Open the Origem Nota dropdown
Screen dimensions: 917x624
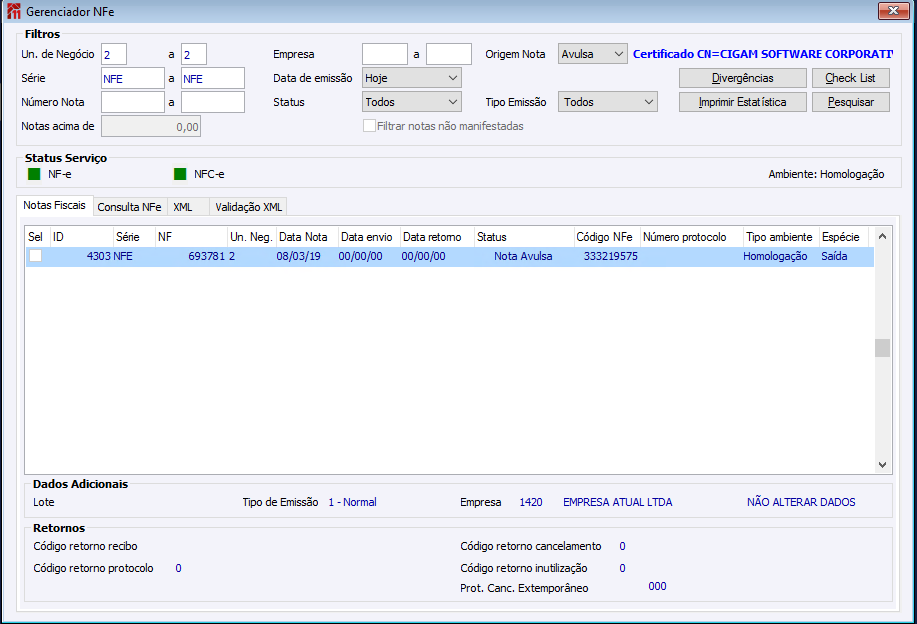click(x=592, y=54)
